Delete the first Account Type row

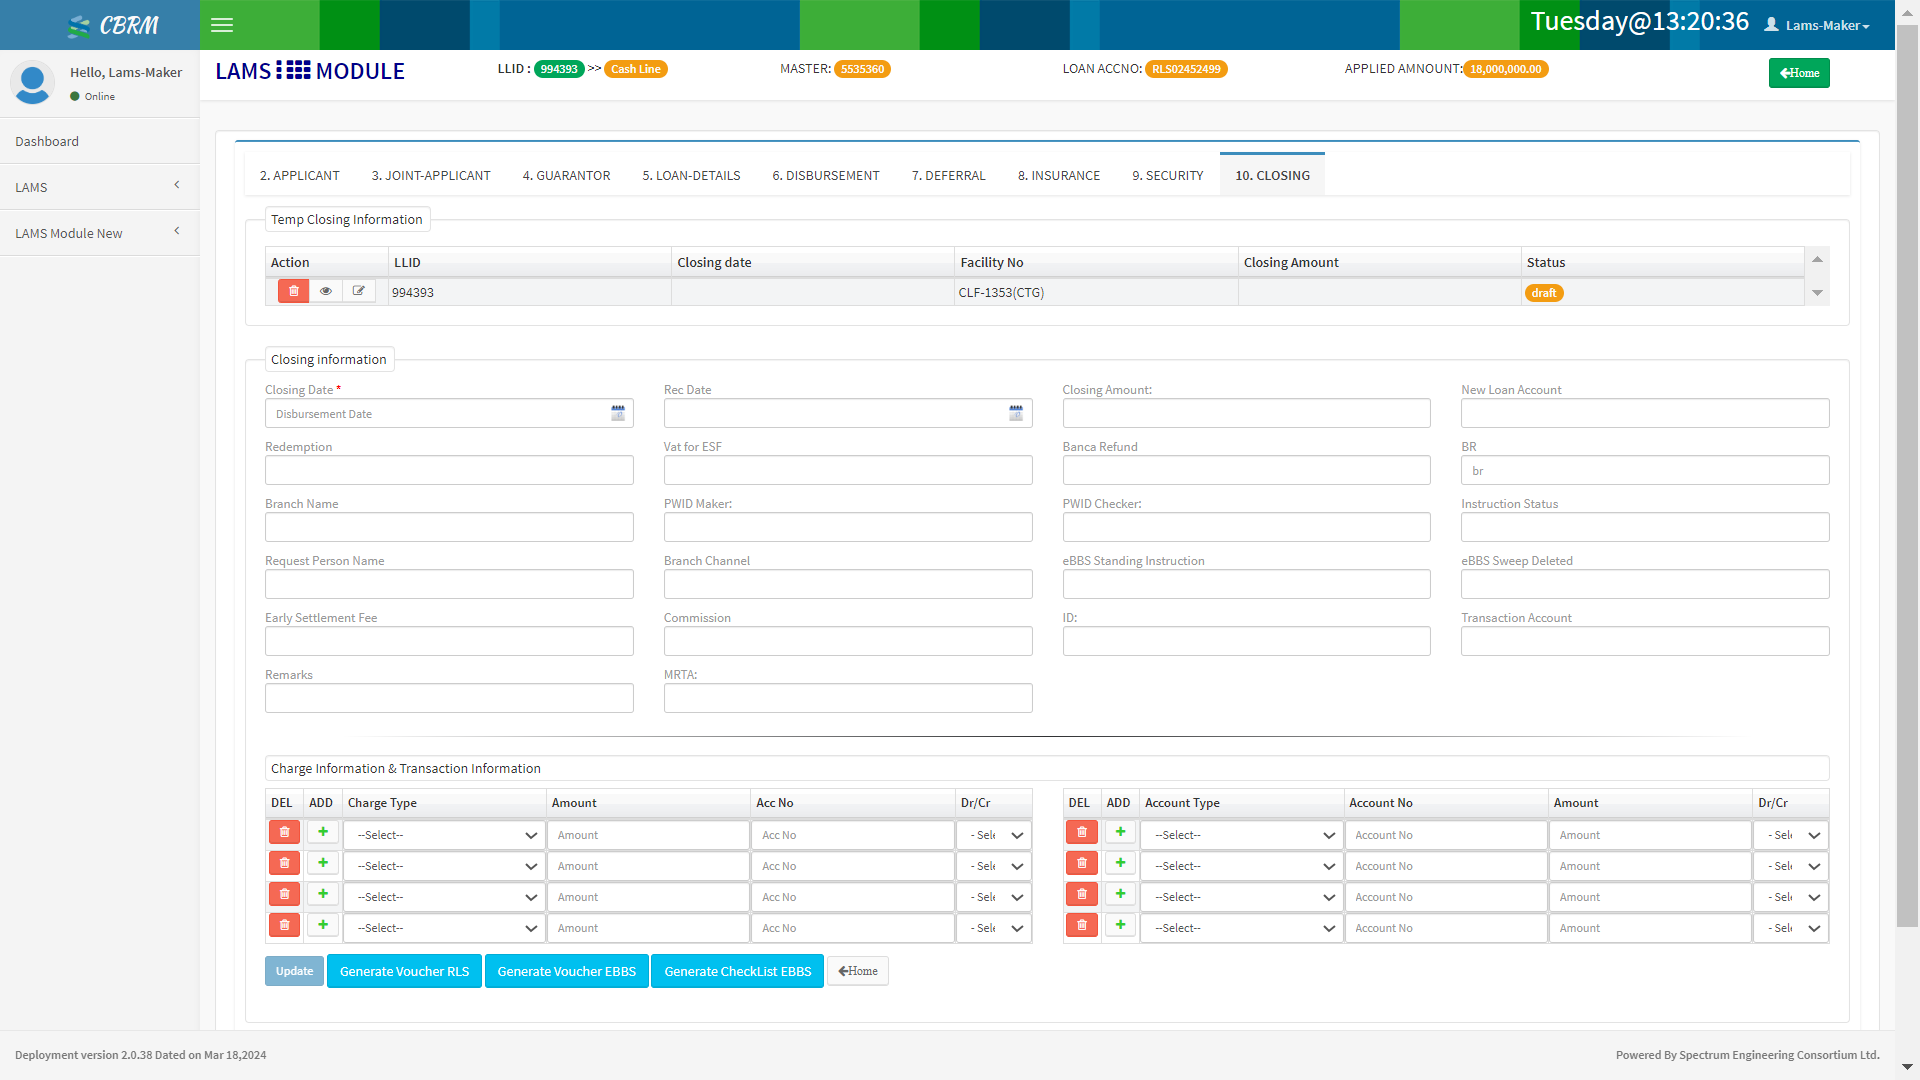pos(1082,832)
